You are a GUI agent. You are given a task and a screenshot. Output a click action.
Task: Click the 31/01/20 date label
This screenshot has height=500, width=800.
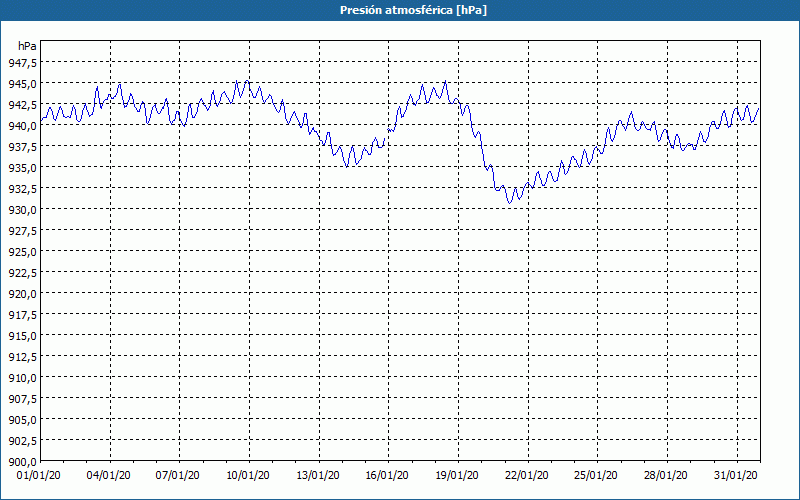(x=735, y=476)
